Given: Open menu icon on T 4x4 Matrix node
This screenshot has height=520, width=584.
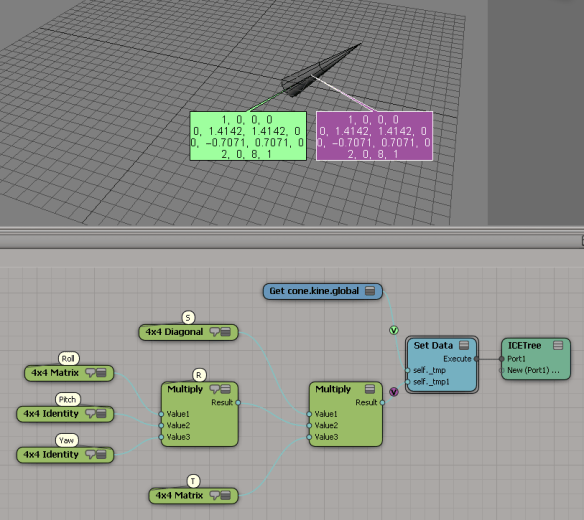Looking at the screenshot, I should point(225,495).
